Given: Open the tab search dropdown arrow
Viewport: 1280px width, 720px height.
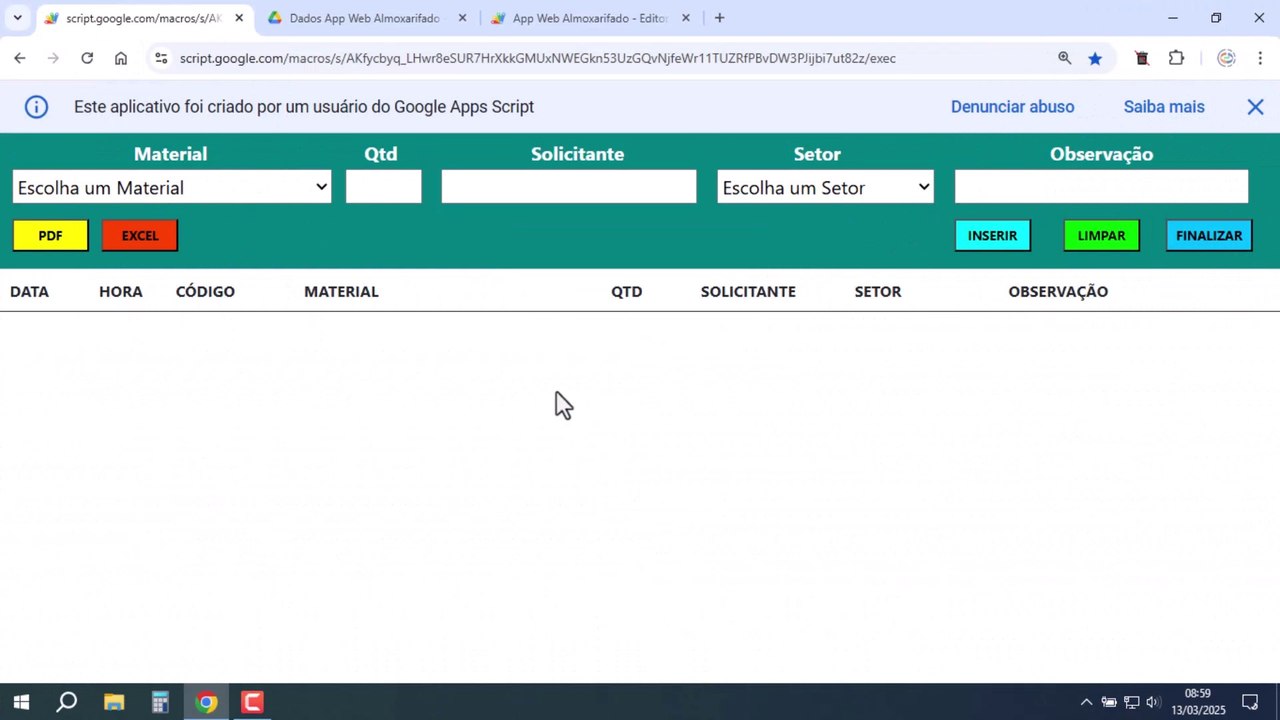Looking at the screenshot, I should pyautogui.click(x=17, y=18).
